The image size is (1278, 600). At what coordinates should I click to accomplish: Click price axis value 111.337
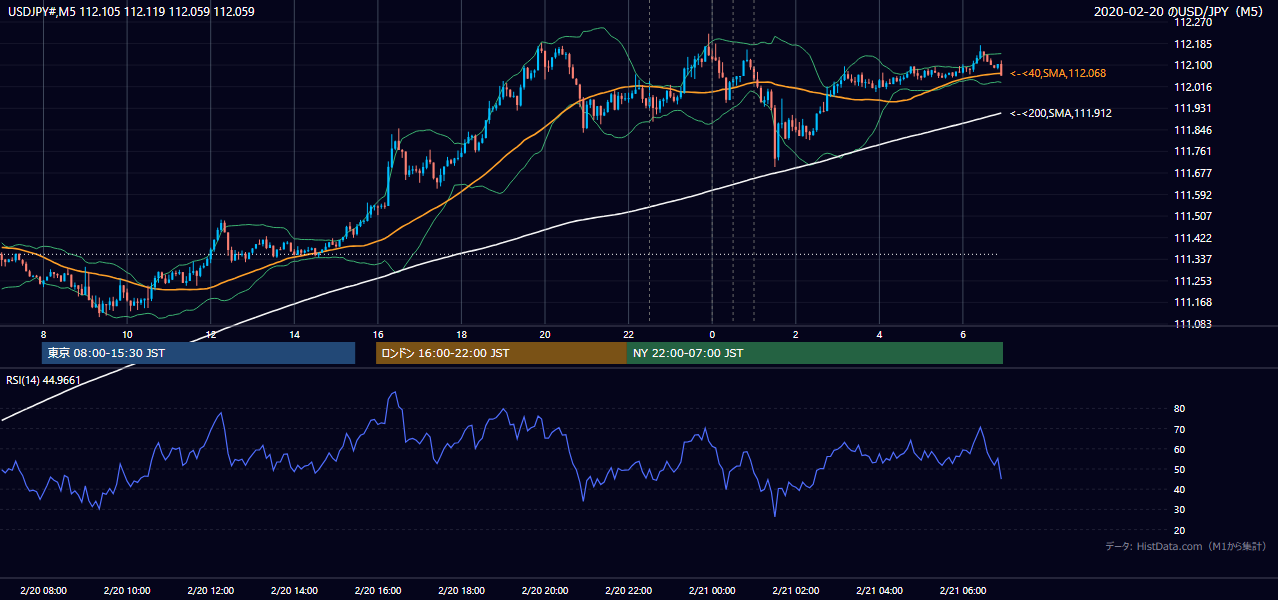[1194, 259]
